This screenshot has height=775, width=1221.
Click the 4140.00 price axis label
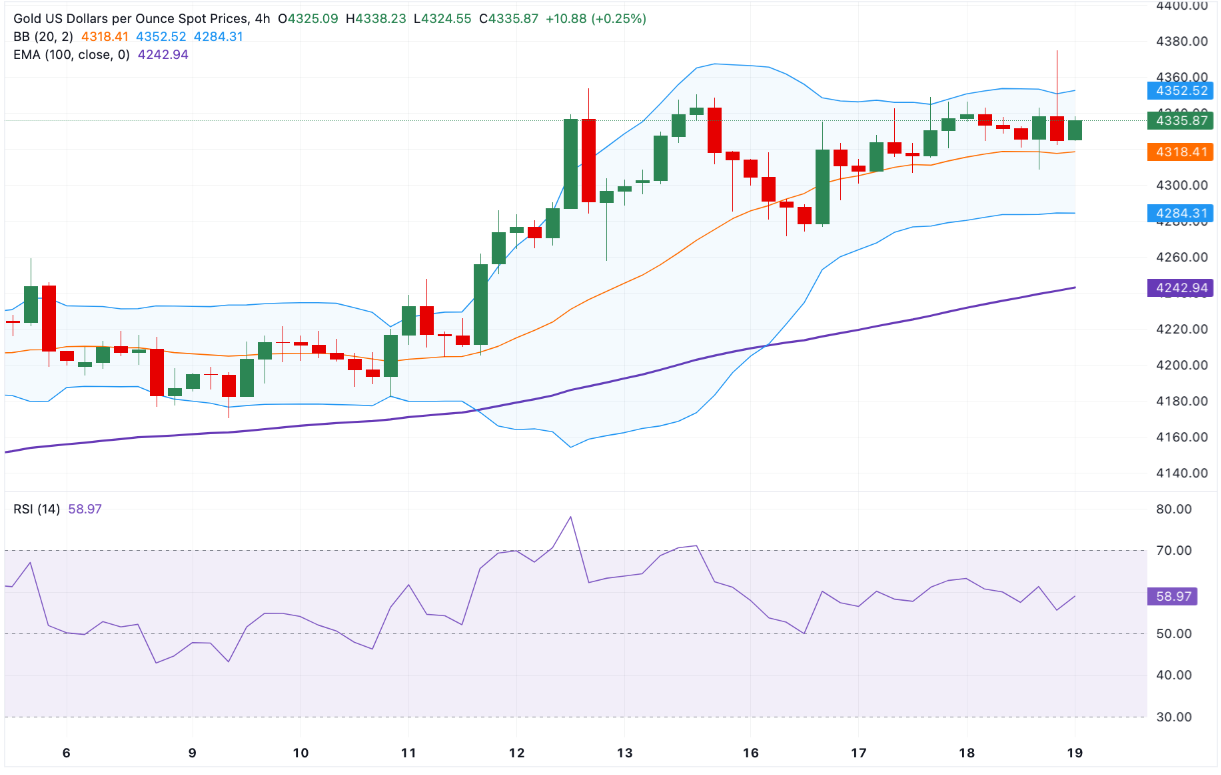click(1183, 473)
